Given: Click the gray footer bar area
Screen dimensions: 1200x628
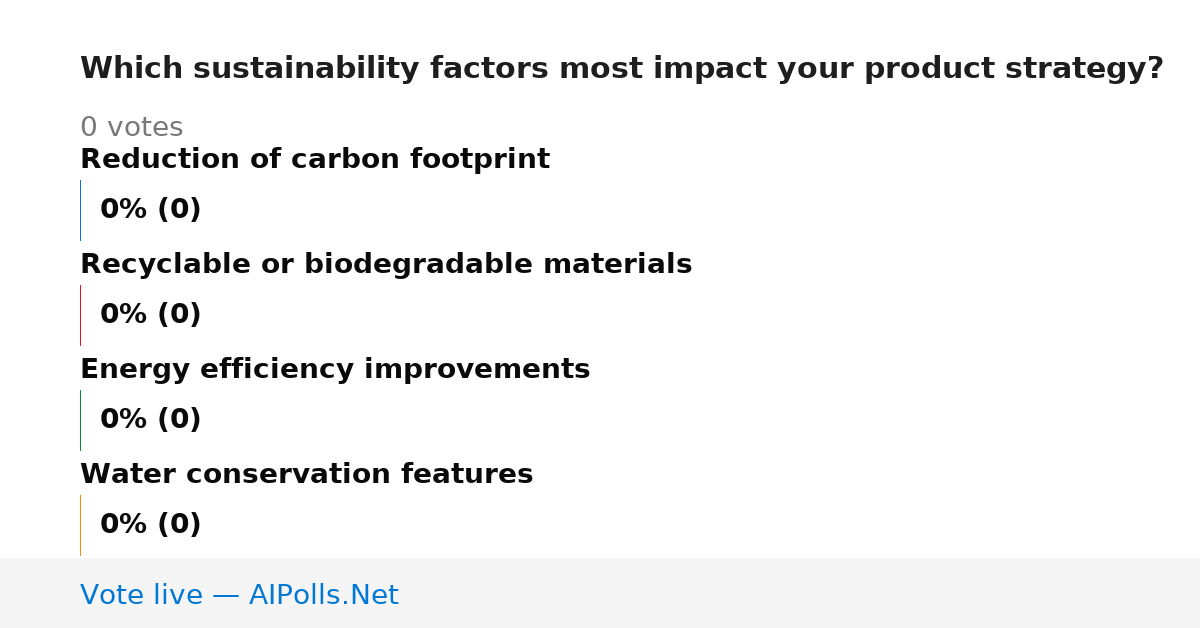Looking at the screenshot, I should click(x=600, y=593).
